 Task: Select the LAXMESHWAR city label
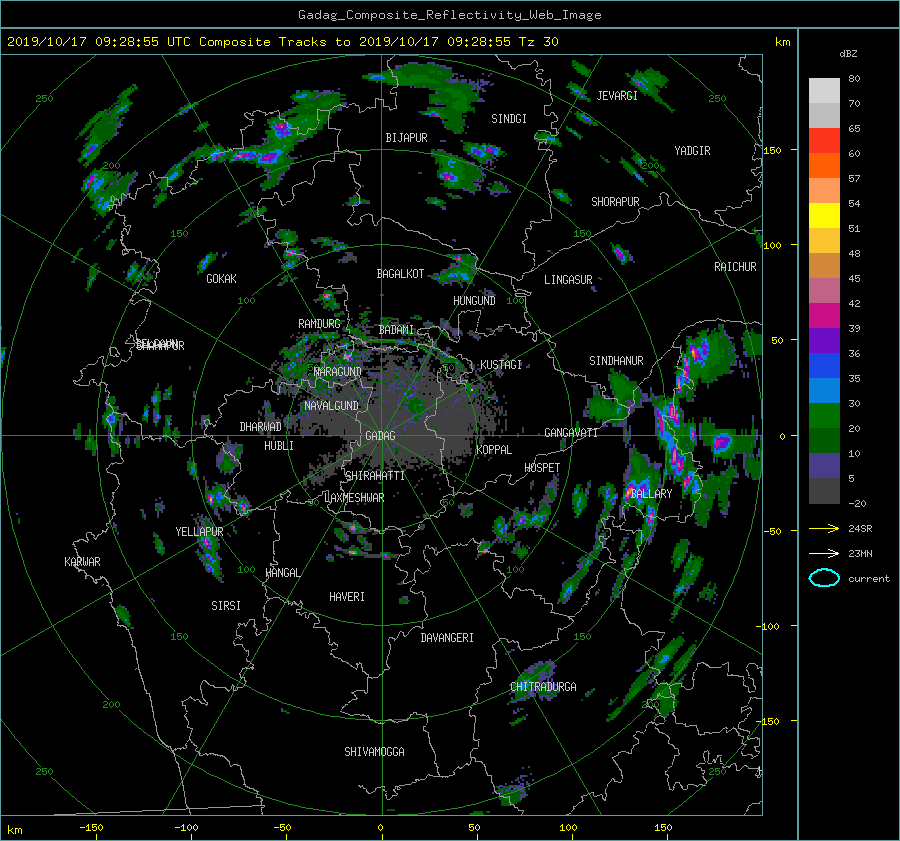coord(354,498)
